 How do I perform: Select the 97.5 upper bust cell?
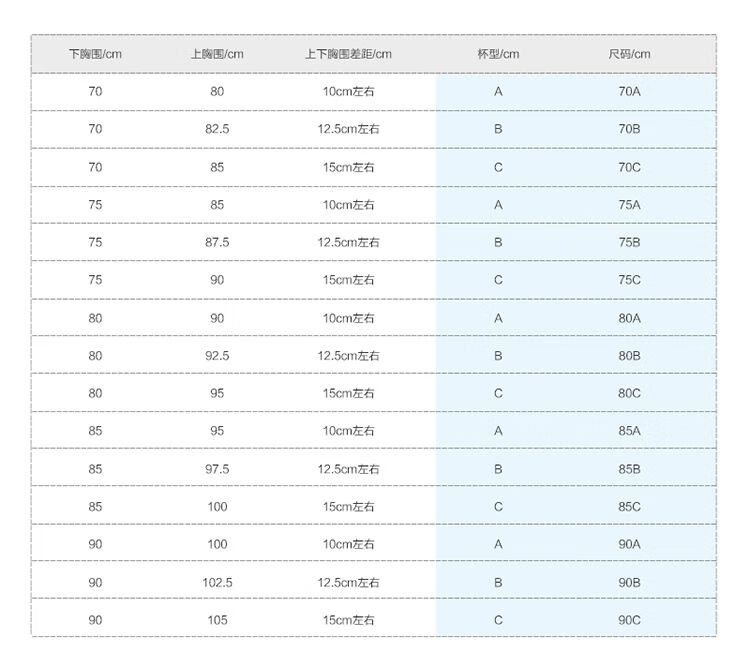click(217, 469)
